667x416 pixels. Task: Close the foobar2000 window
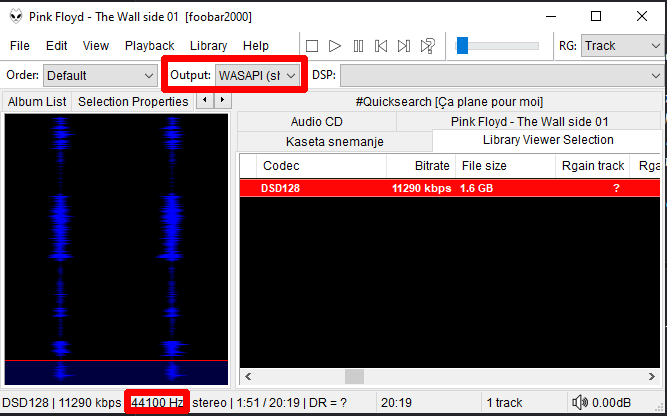[641, 17]
